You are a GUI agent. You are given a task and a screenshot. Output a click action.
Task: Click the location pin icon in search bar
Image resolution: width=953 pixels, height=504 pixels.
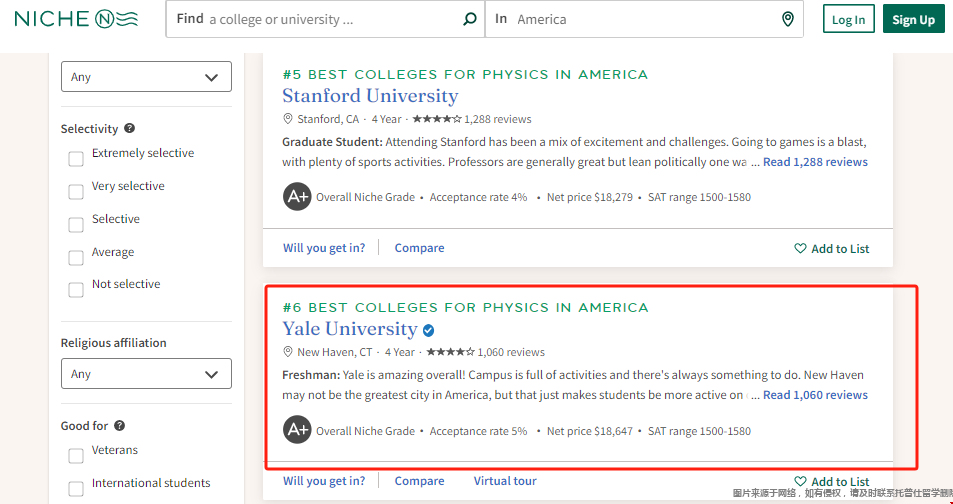pos(788,19)
